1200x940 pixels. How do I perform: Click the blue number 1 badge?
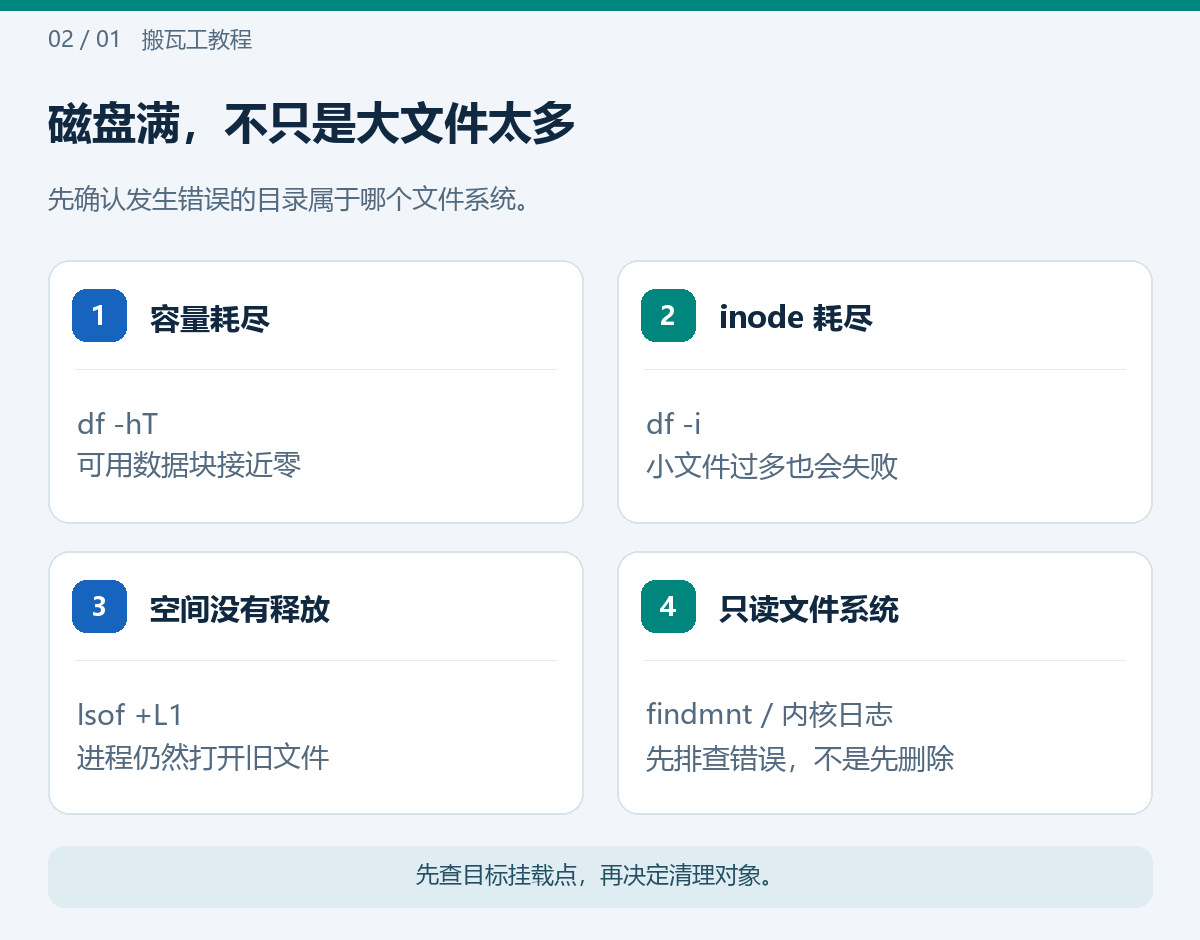(x=99, y=316)
